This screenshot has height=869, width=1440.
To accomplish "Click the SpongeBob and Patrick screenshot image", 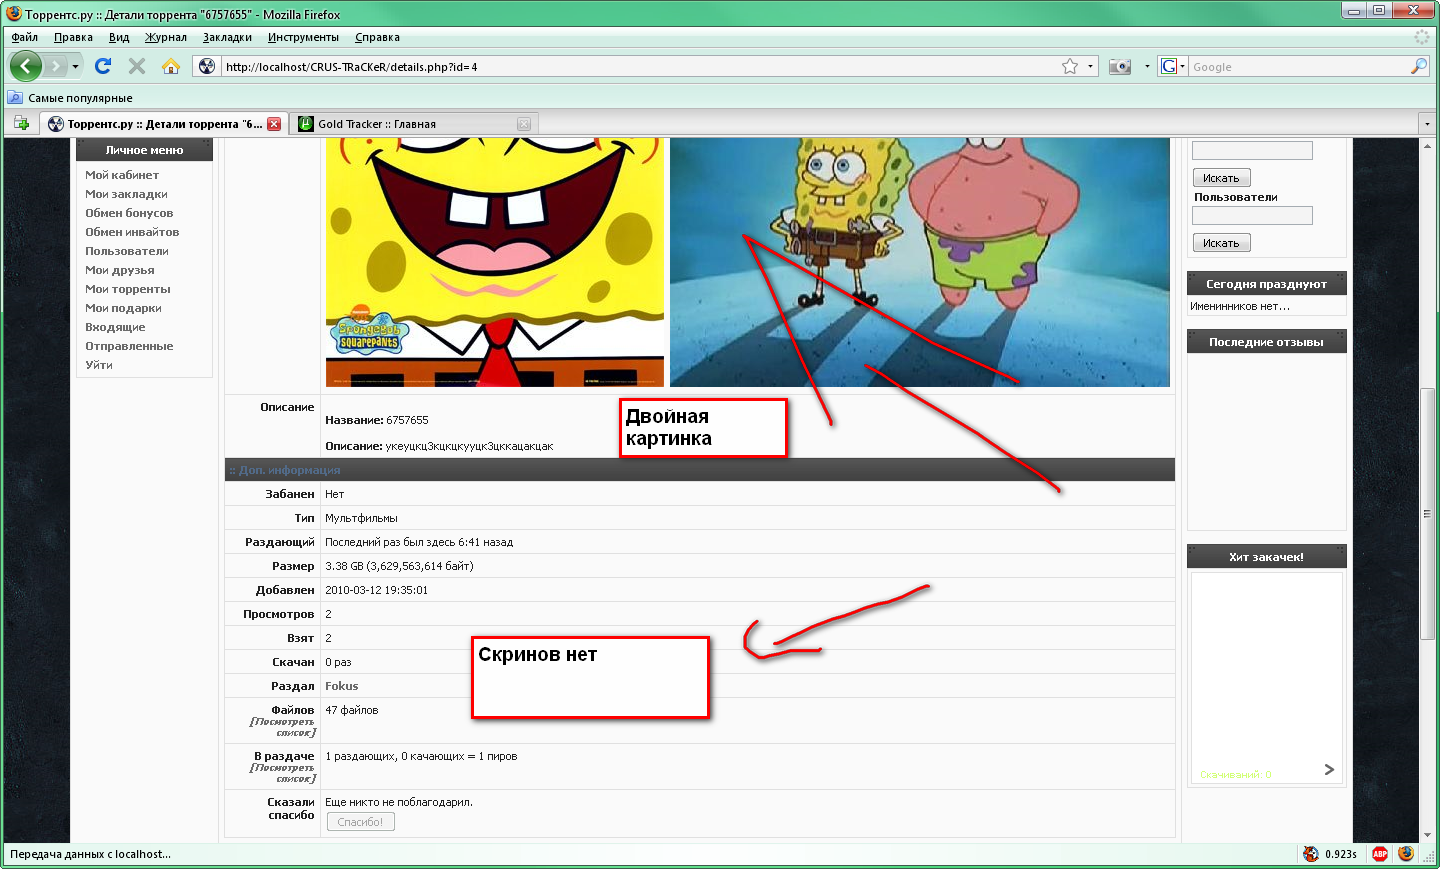I will click(x=919, y=262).
